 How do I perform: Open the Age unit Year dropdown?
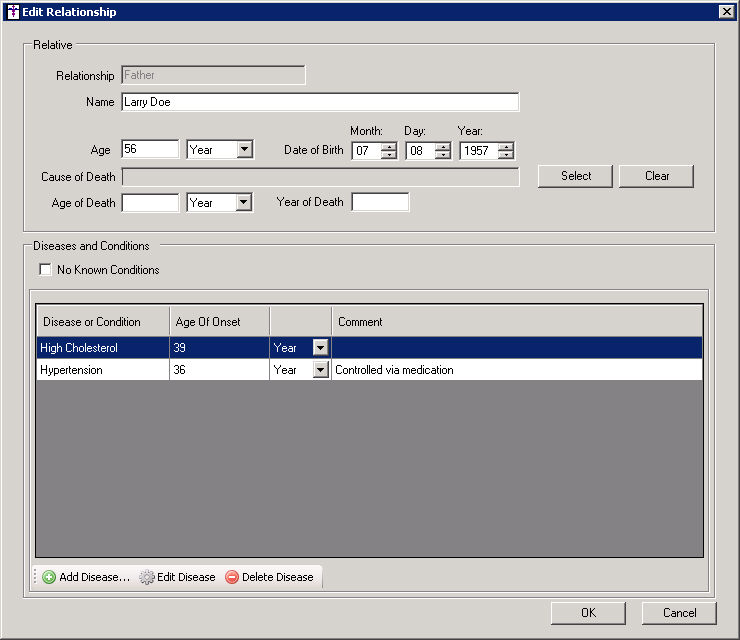tap(244, 150)
